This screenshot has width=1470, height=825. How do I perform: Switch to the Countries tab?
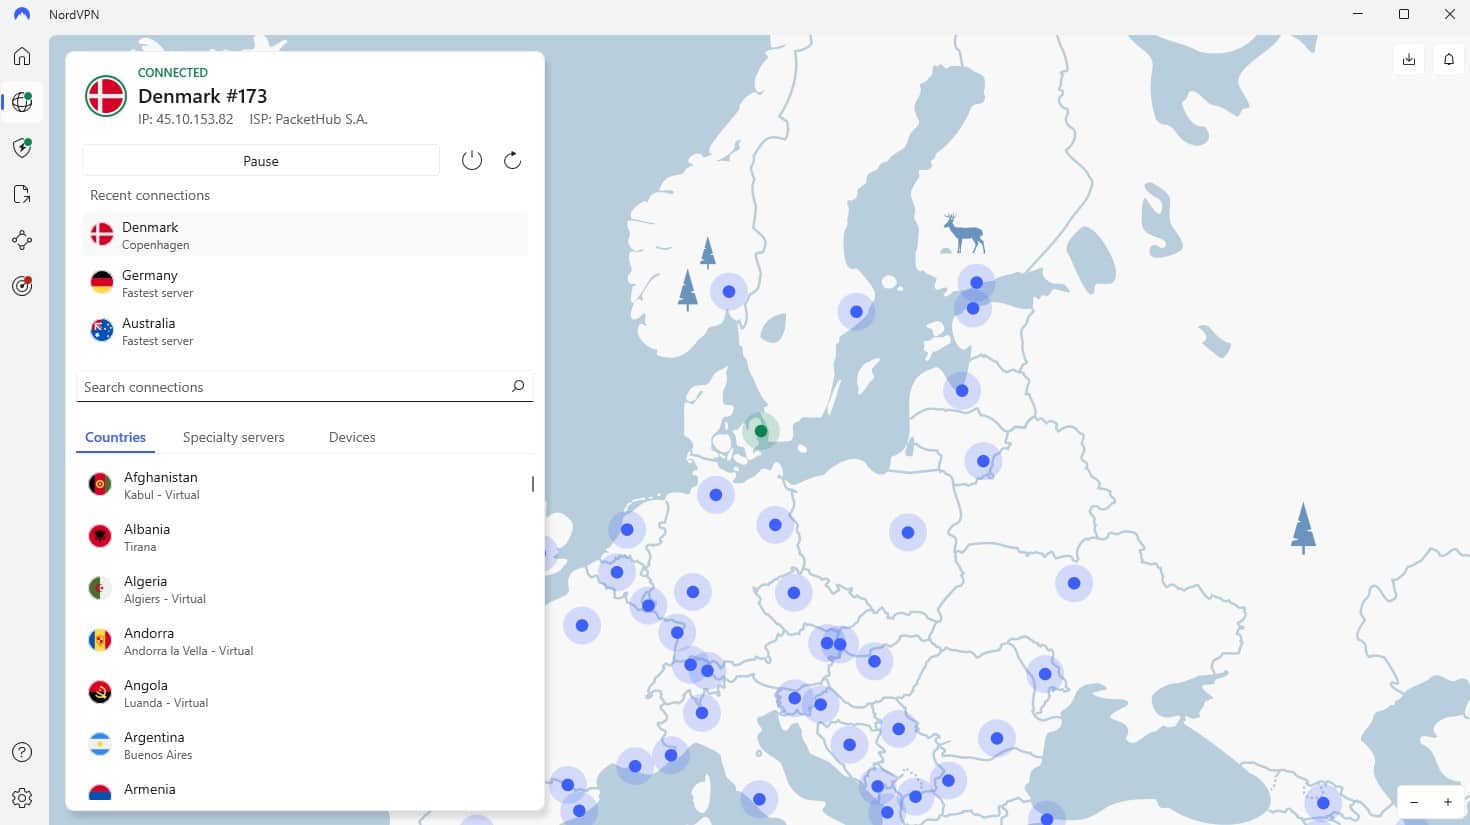click(115, 437)
